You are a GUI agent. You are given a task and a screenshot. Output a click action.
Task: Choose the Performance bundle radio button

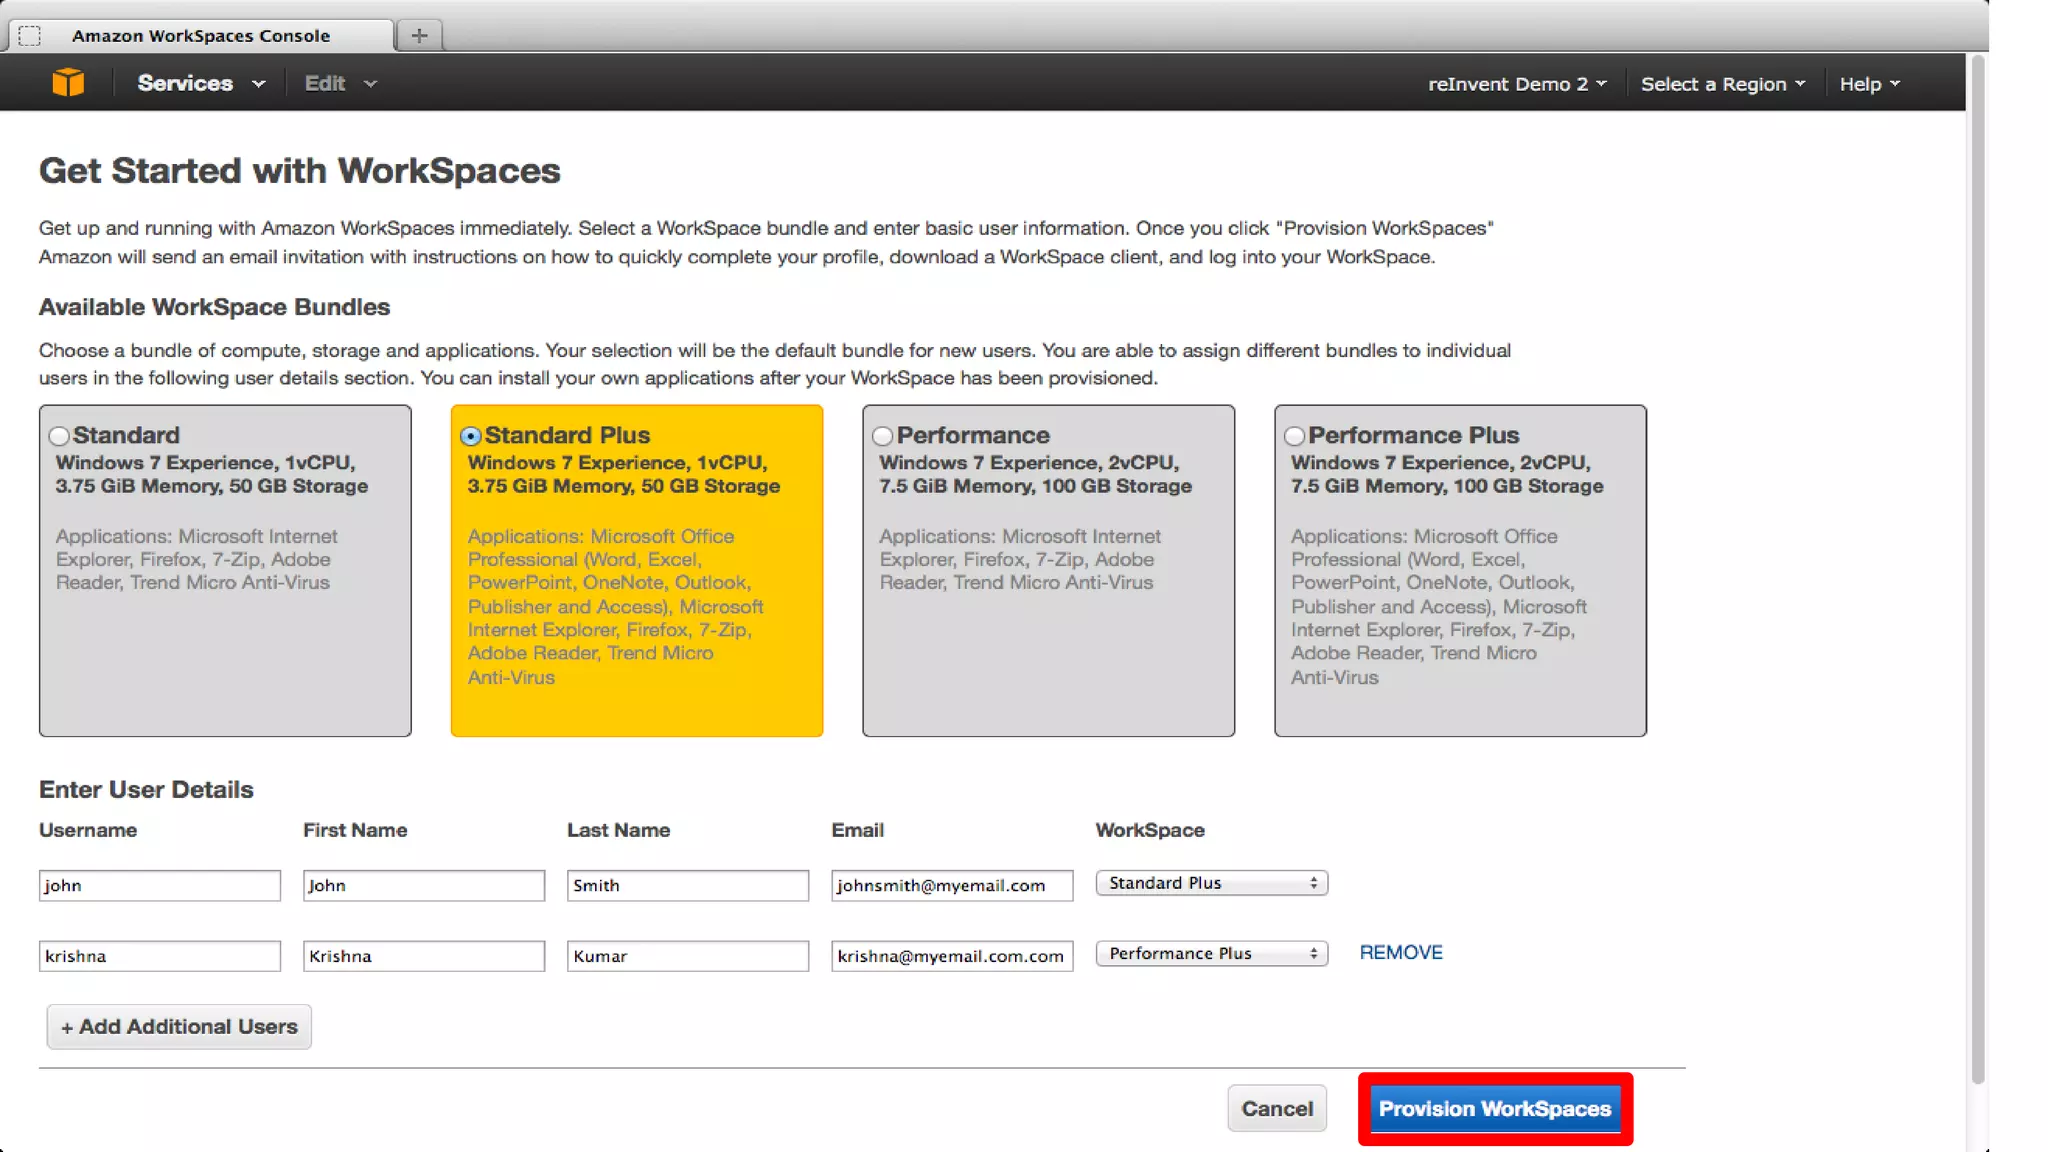(x=882, y=436)
